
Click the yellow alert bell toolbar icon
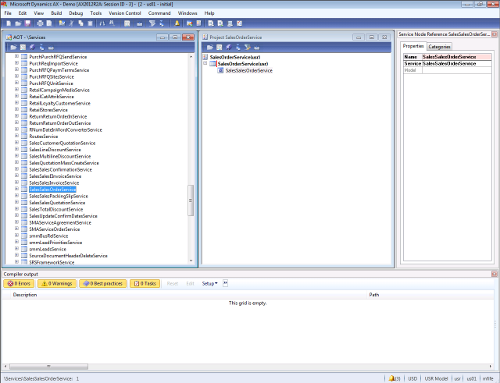click(177, 23)
